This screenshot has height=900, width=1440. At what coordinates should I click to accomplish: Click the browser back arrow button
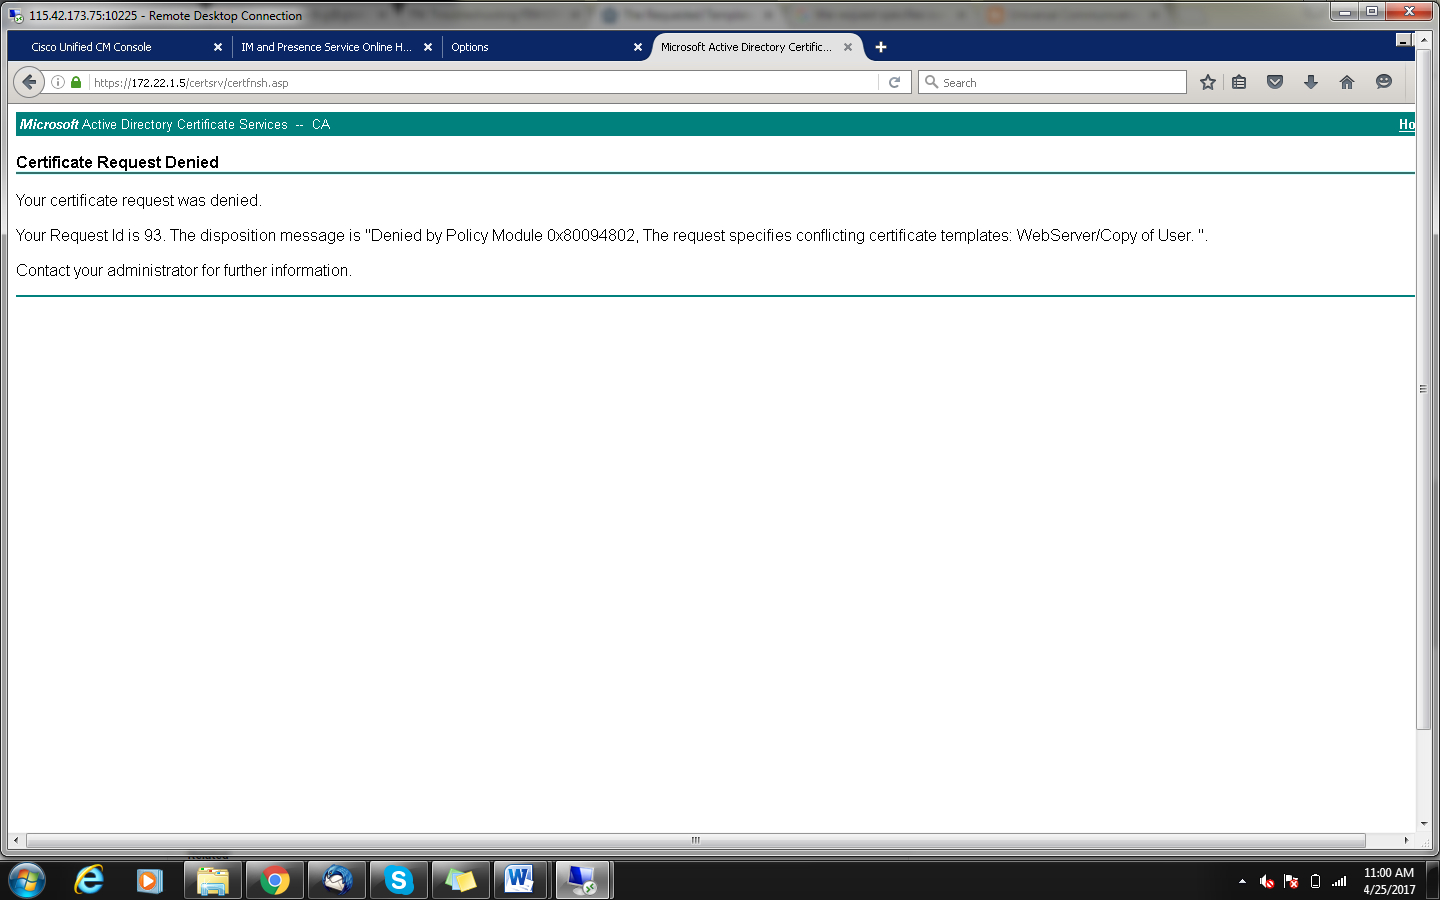29,82
